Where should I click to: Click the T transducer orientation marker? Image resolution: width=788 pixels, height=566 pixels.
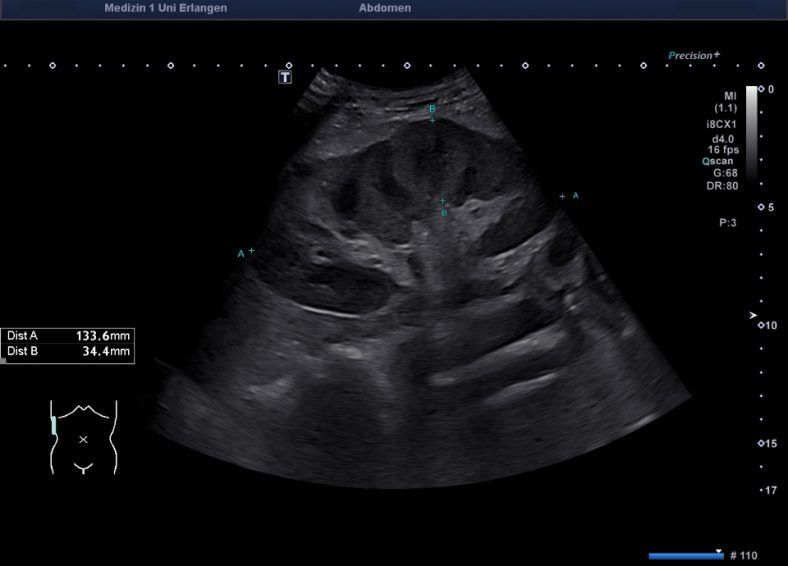[x=285, y=77]
